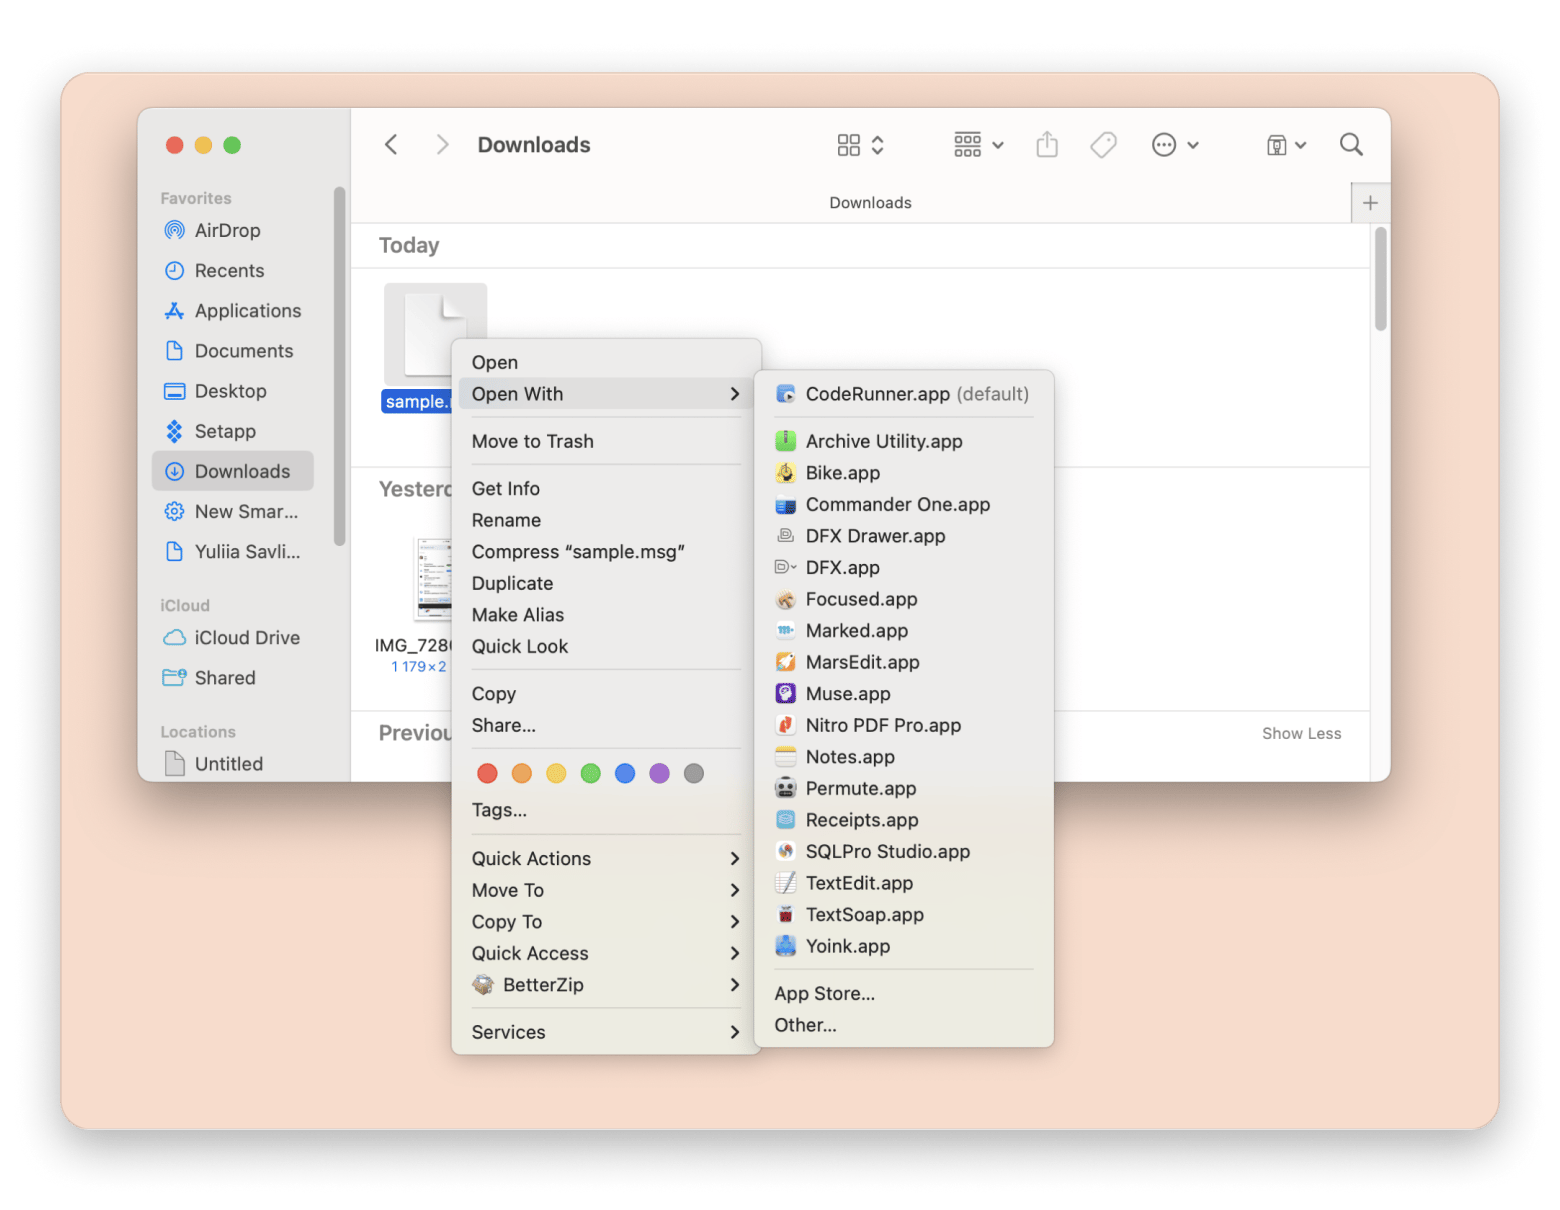Apply the red color tag
1560x1210 pixels.
488,773
